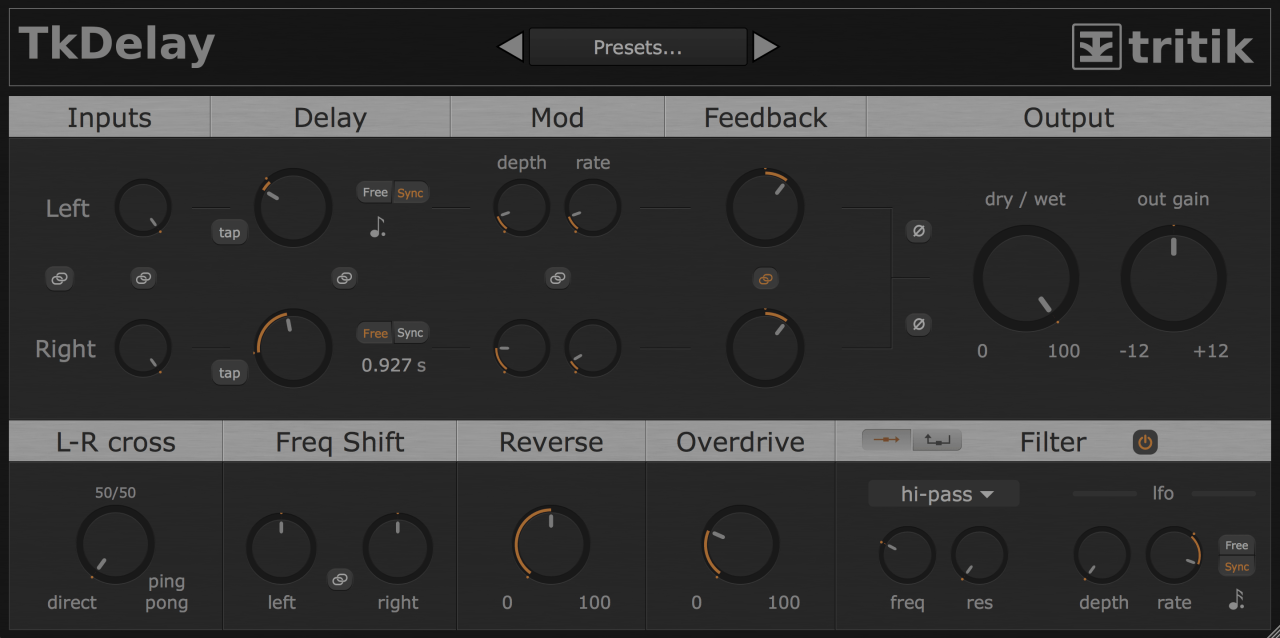Screen dimensions: 1280x638
Task: Click the filter LFO rate knob
Action: (1174, 555)
